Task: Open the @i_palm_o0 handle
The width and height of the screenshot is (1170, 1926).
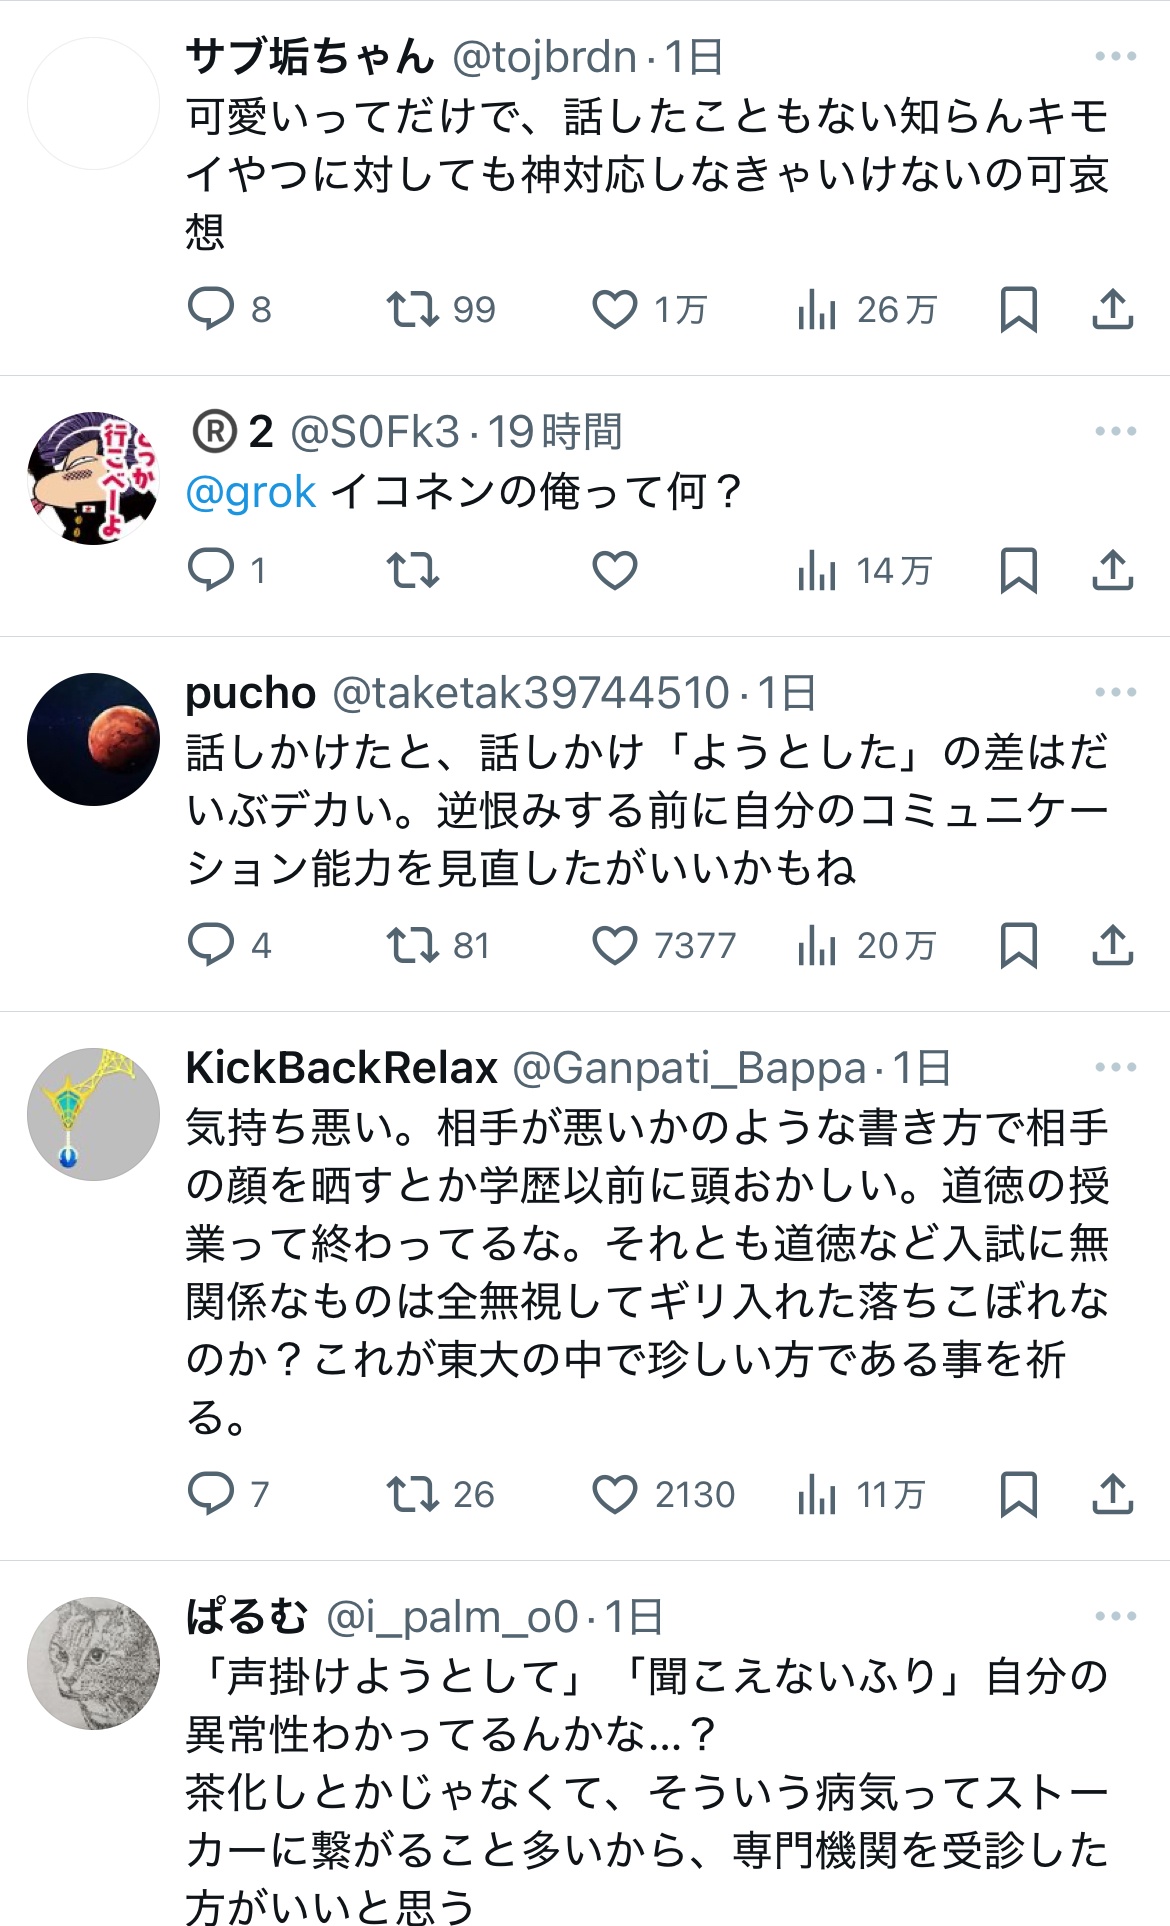Action: click(452, 1617)
